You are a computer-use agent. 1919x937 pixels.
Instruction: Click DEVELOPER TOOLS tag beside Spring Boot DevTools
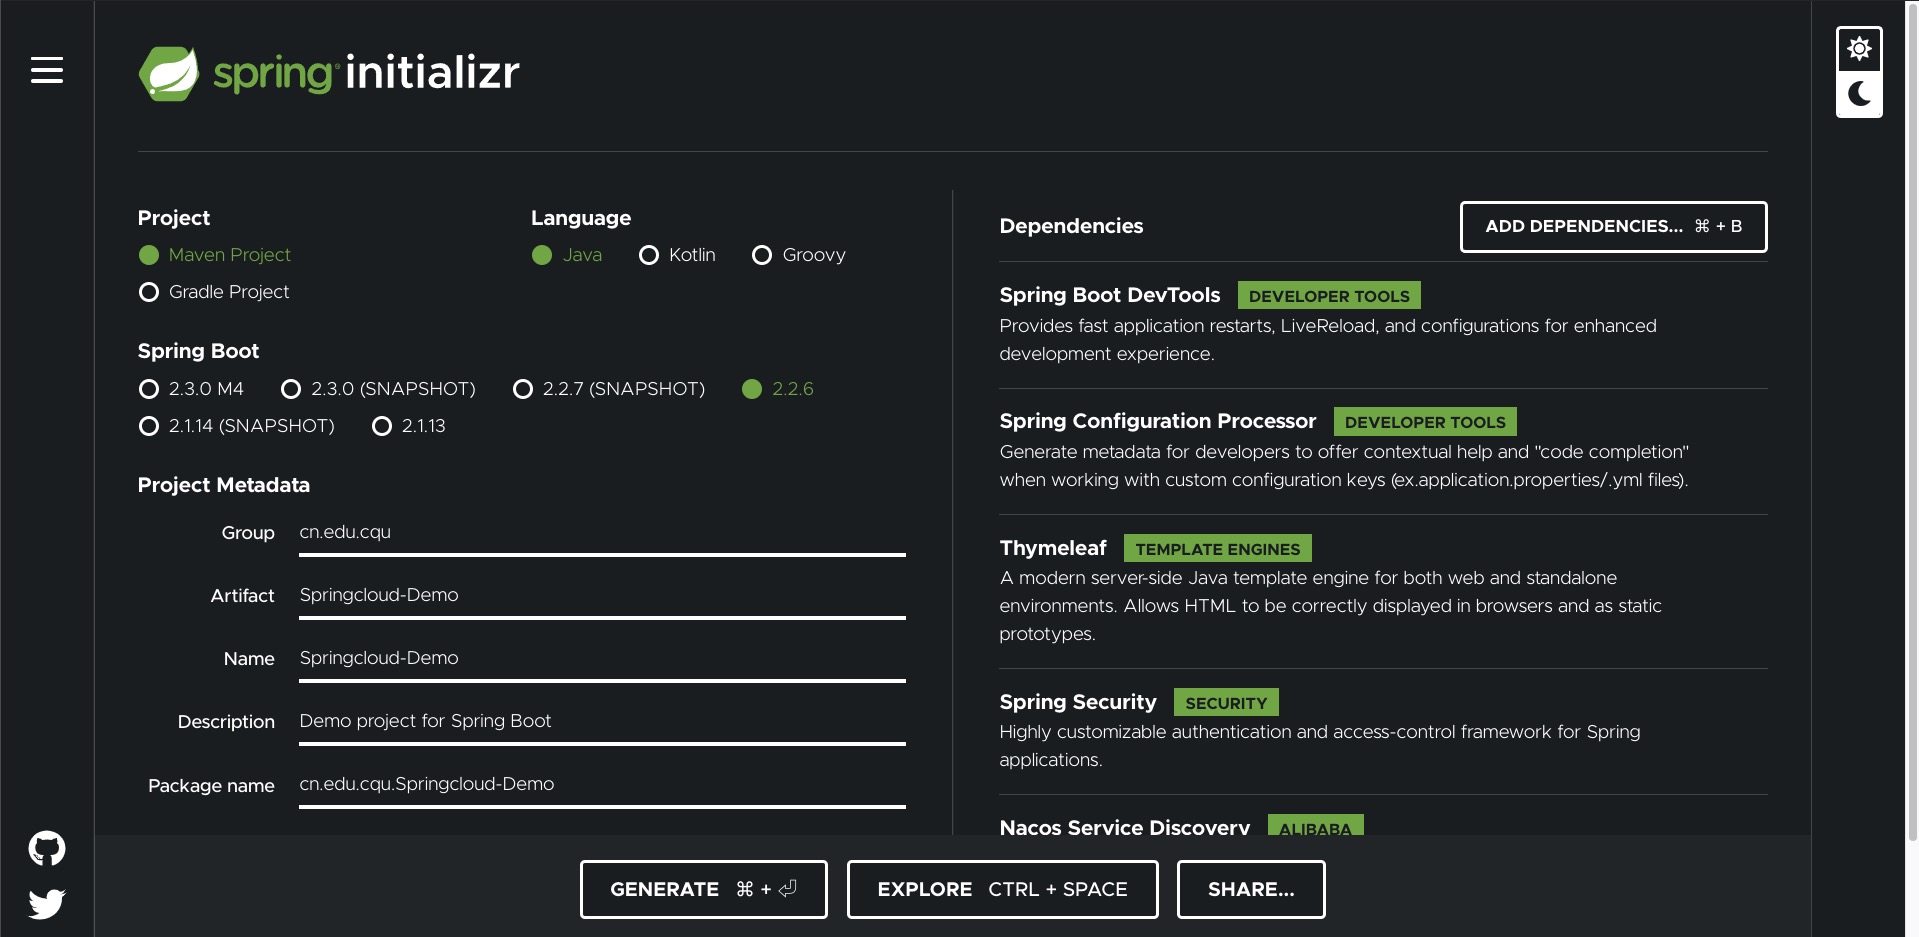(x=1329, y=296)
